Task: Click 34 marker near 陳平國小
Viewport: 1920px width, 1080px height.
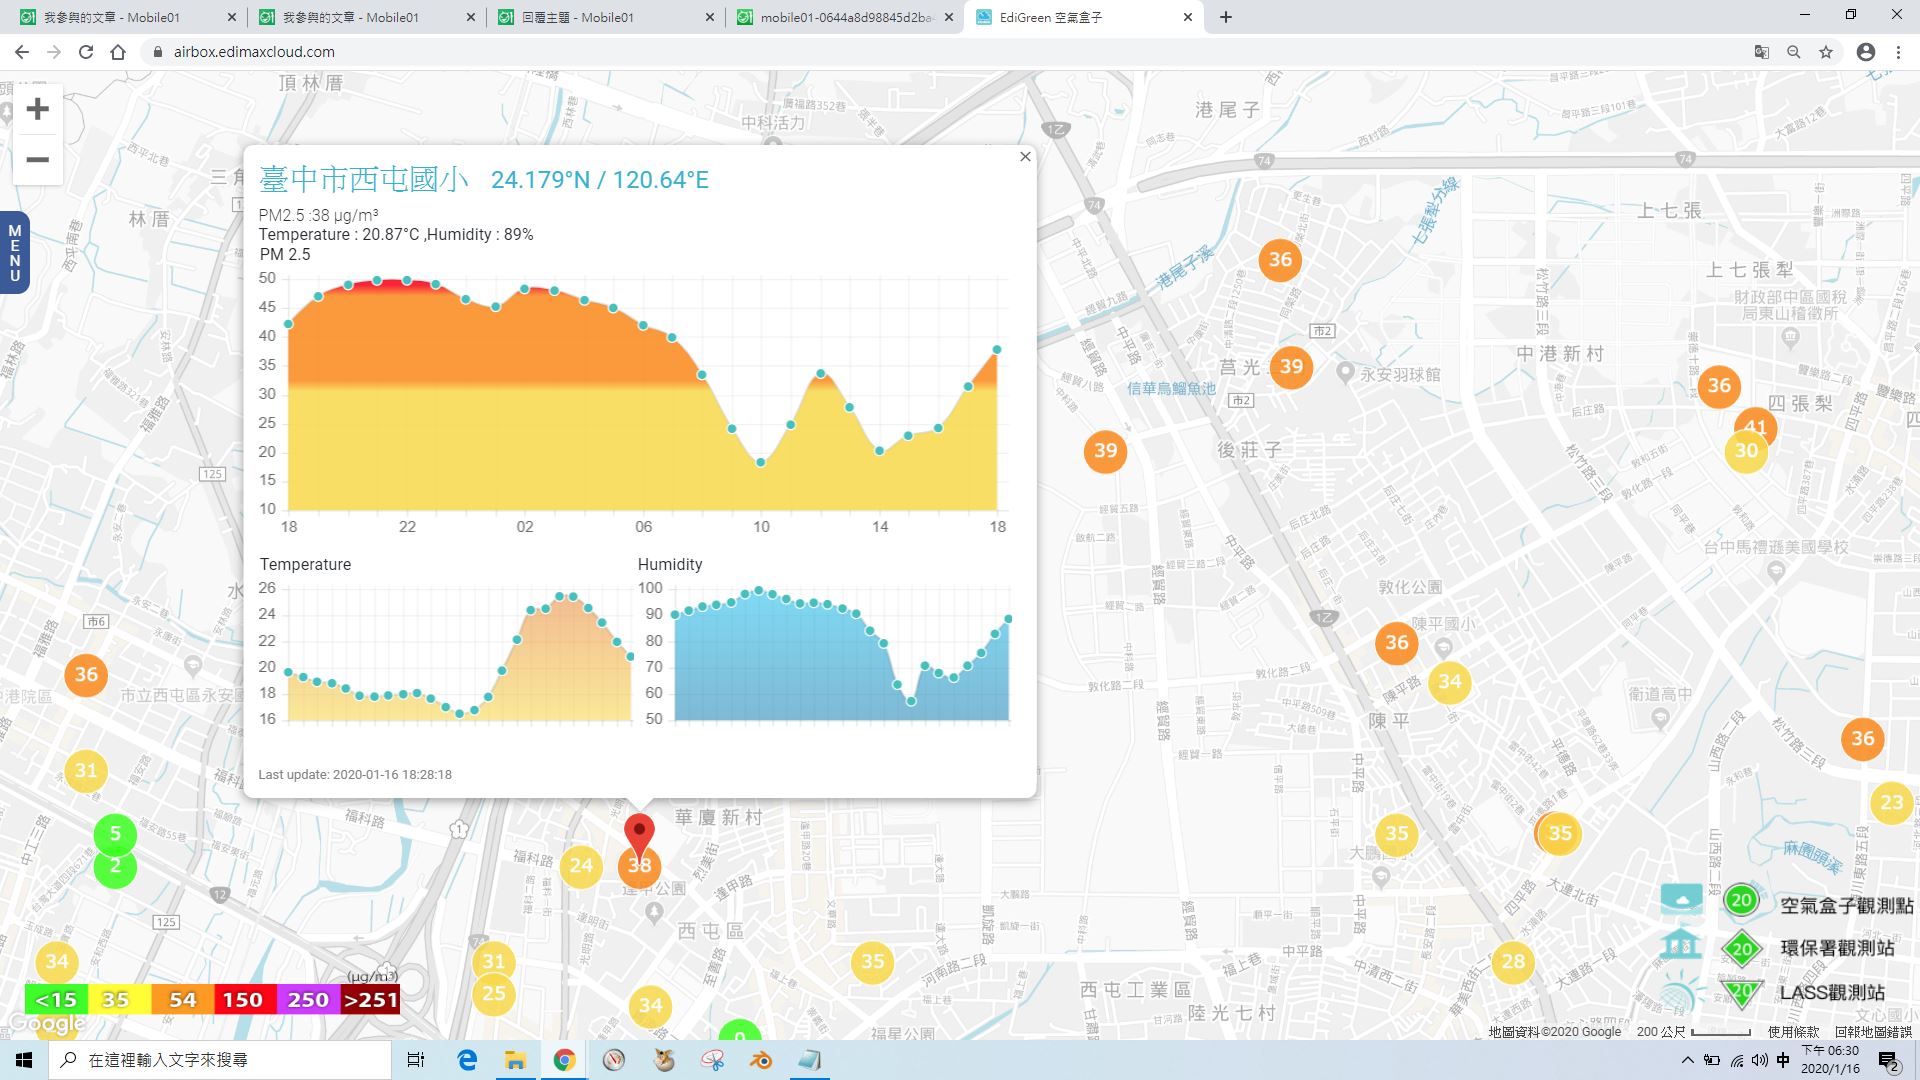Action: pyautogui.click(x=1449, y=683)
